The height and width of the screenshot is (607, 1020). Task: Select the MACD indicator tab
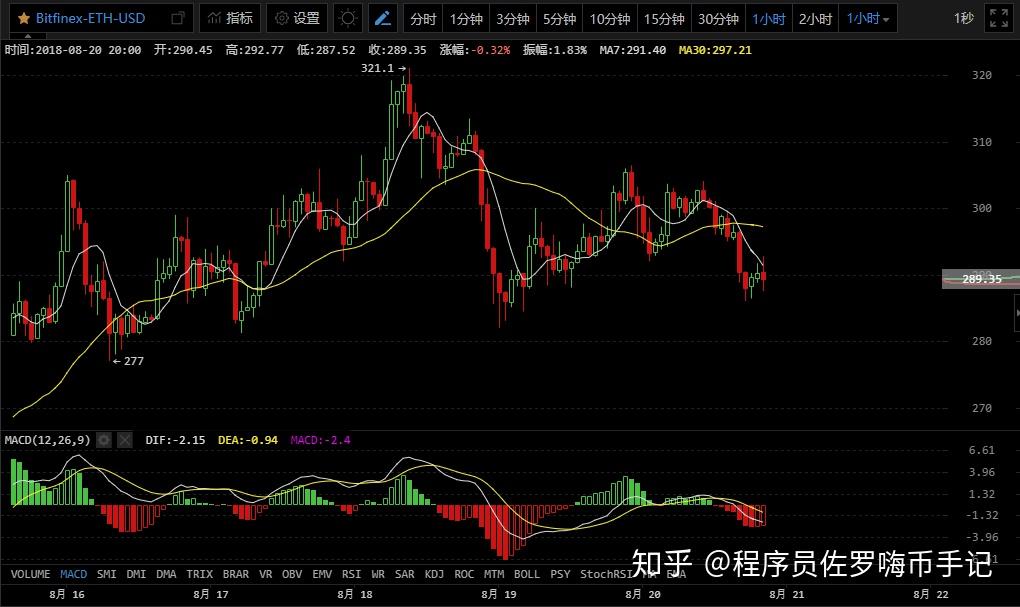point(73,574)
